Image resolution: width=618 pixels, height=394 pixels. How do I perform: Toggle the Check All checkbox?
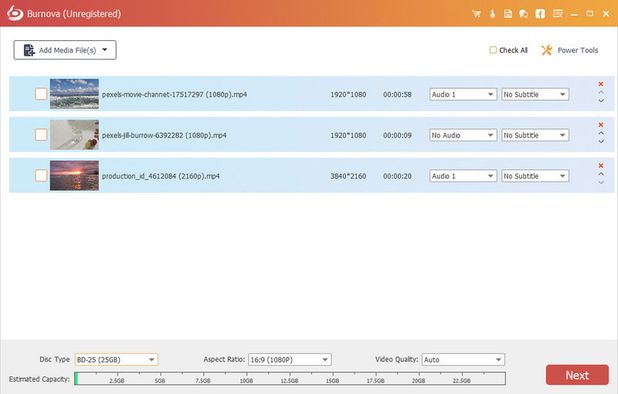click(x=493, y=50)
